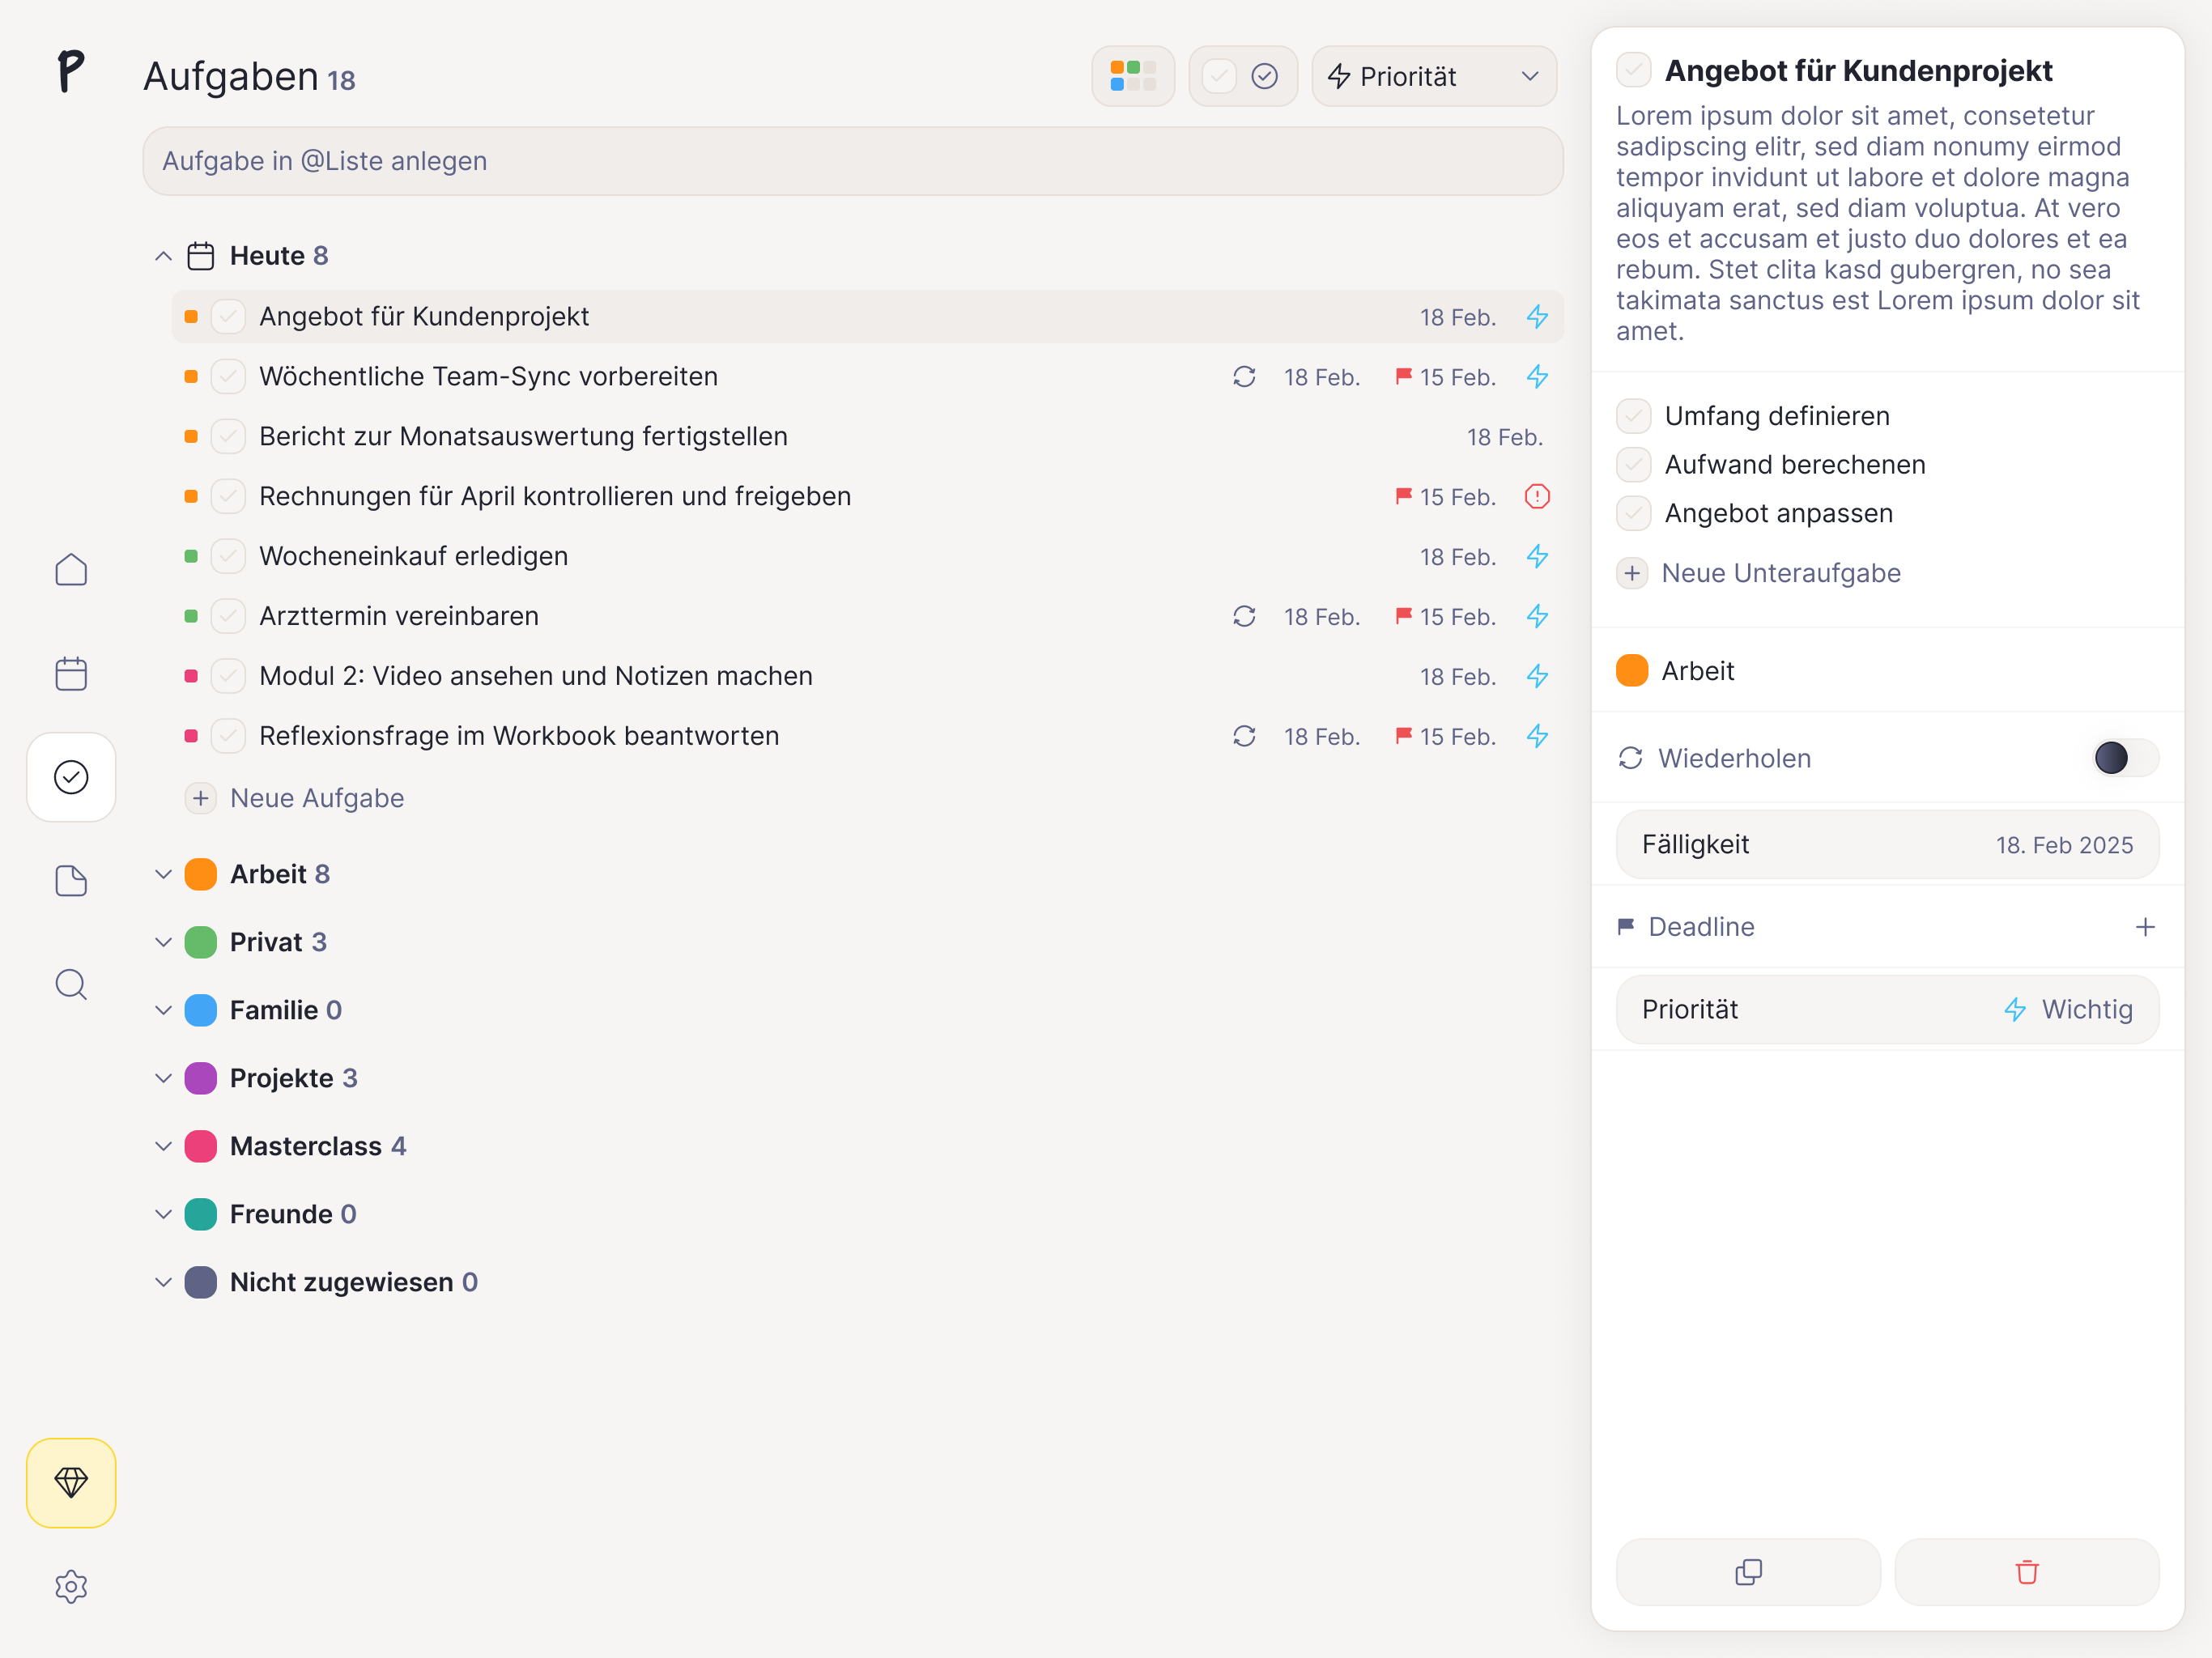Image resolution: width=2212 pixels, height=1658 pixels.
Task: Click the Lorem ipsum description text
Action: tap(1877, 223)
